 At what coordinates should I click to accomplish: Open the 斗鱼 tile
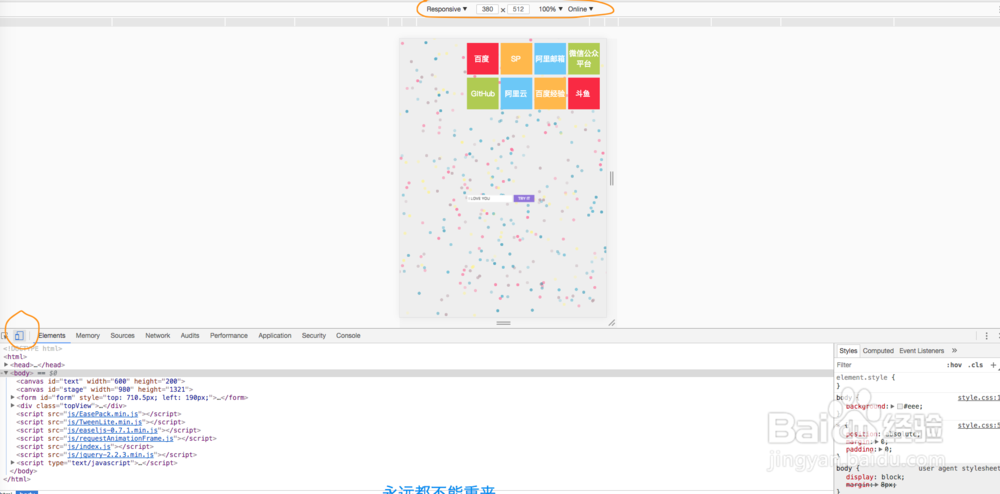(584, 94)
